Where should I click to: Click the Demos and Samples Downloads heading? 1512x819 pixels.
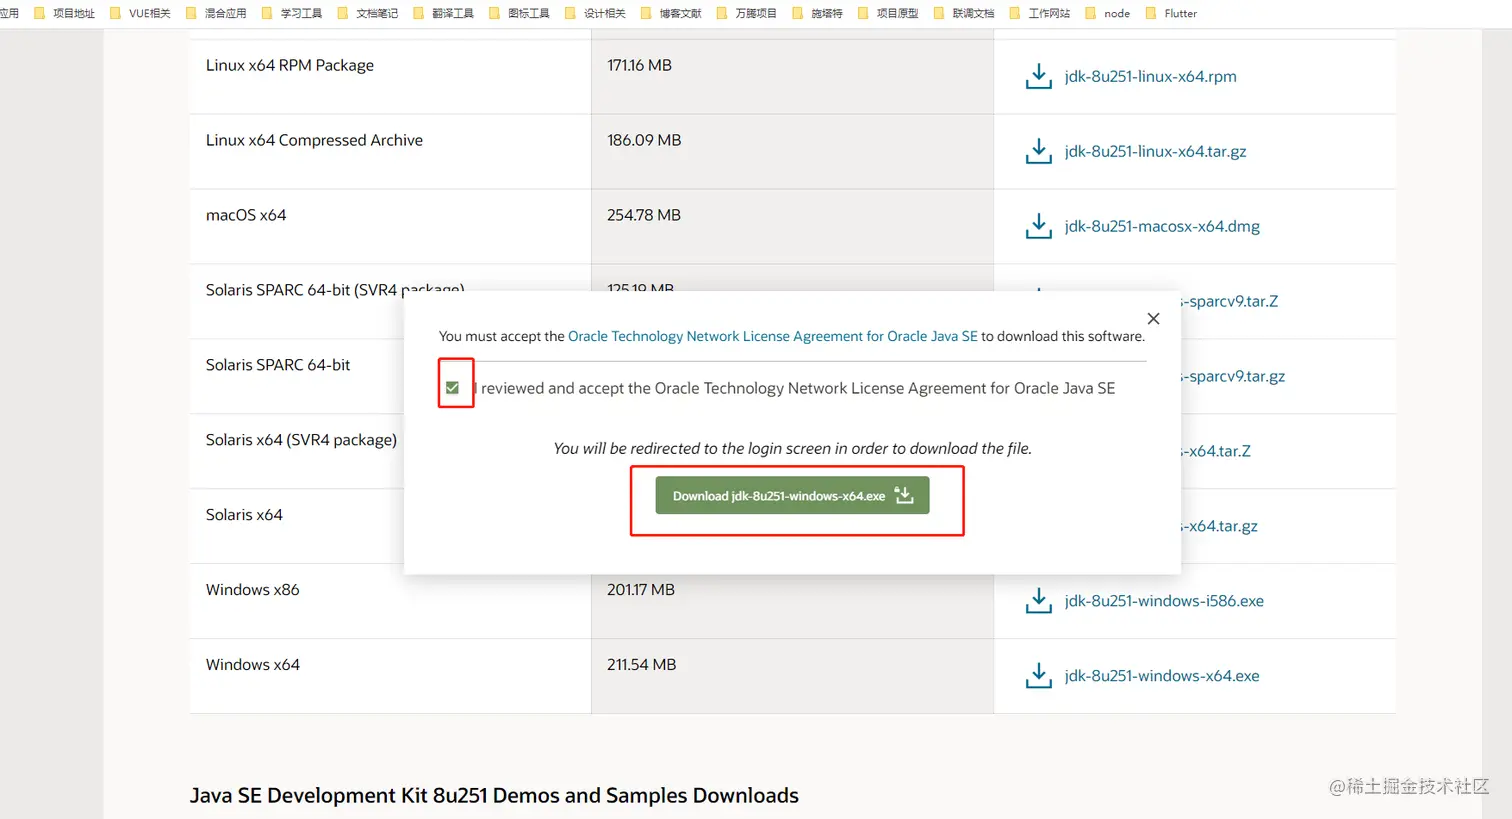coord(494,796)
